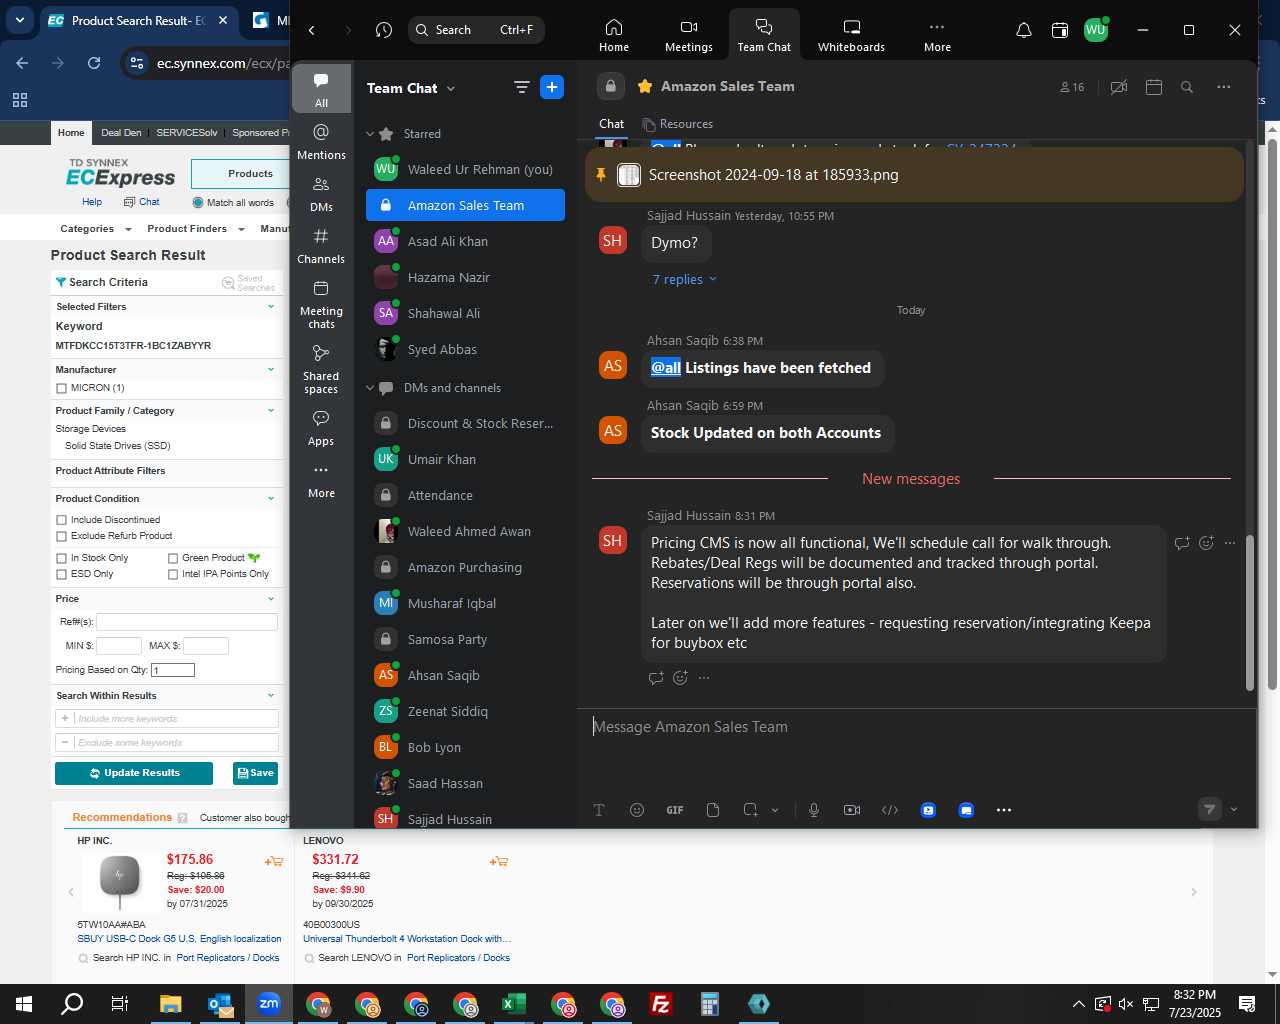Open Asad Ali Khan chat
This screenshot has width=1280, height=1024.
click(x=465, y=241)
